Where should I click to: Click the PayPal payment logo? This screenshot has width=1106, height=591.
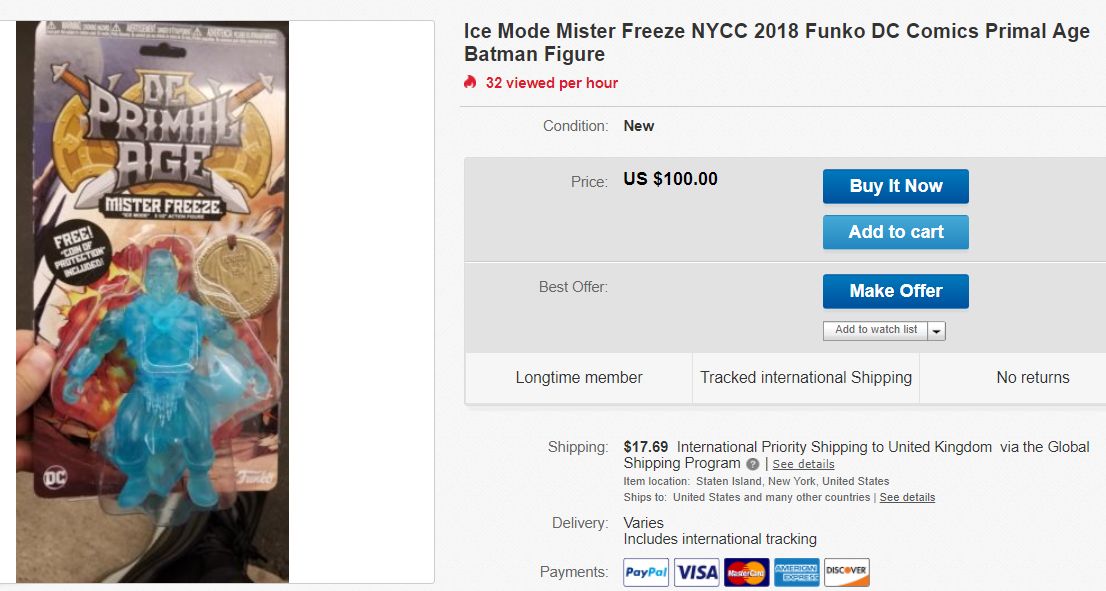point(646,572)
